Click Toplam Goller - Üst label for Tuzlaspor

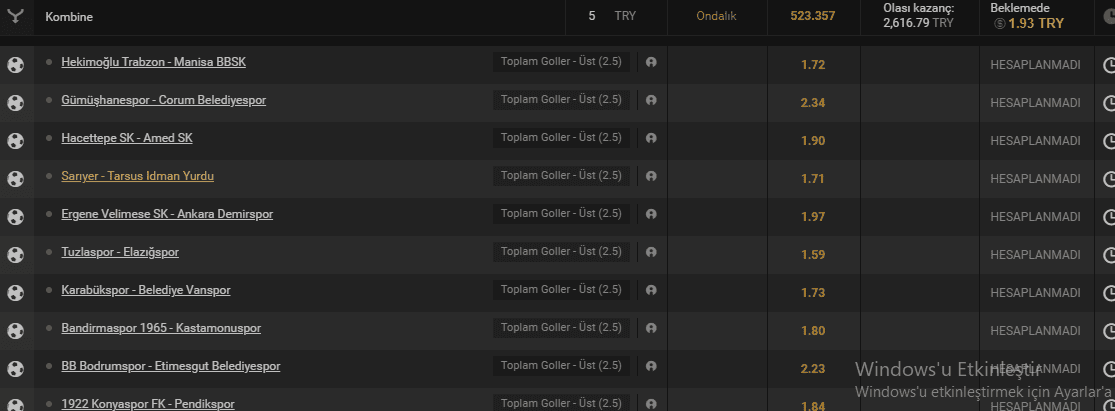pos(561,252)
